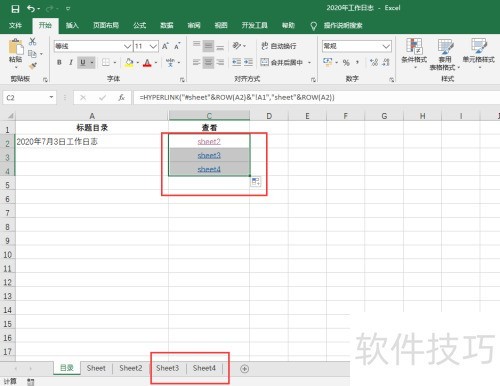Switch to 公式 Formulas tab
Image resolution: width=500 pixels, height=386 pixels.
139,25
